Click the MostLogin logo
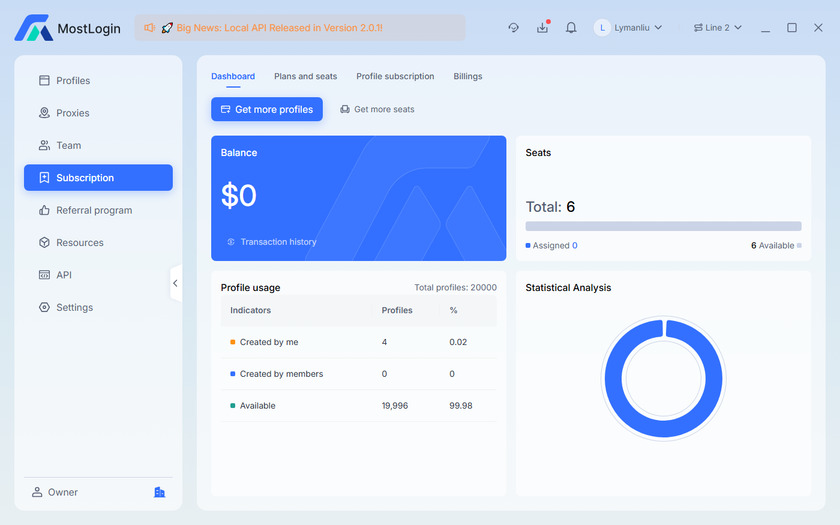This screenshot has width=840, height=525. 34,28
